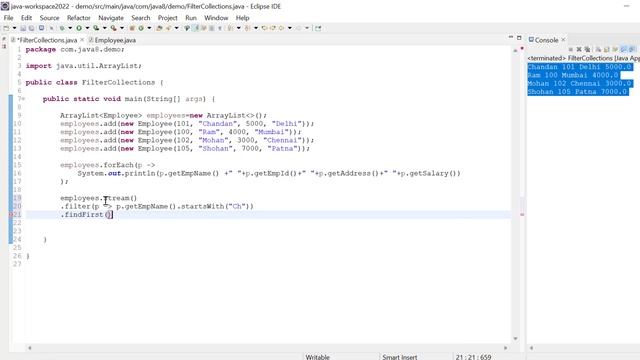
Task: Click Console Remove All Terminated Launches icon
Action: click(587, 50)
